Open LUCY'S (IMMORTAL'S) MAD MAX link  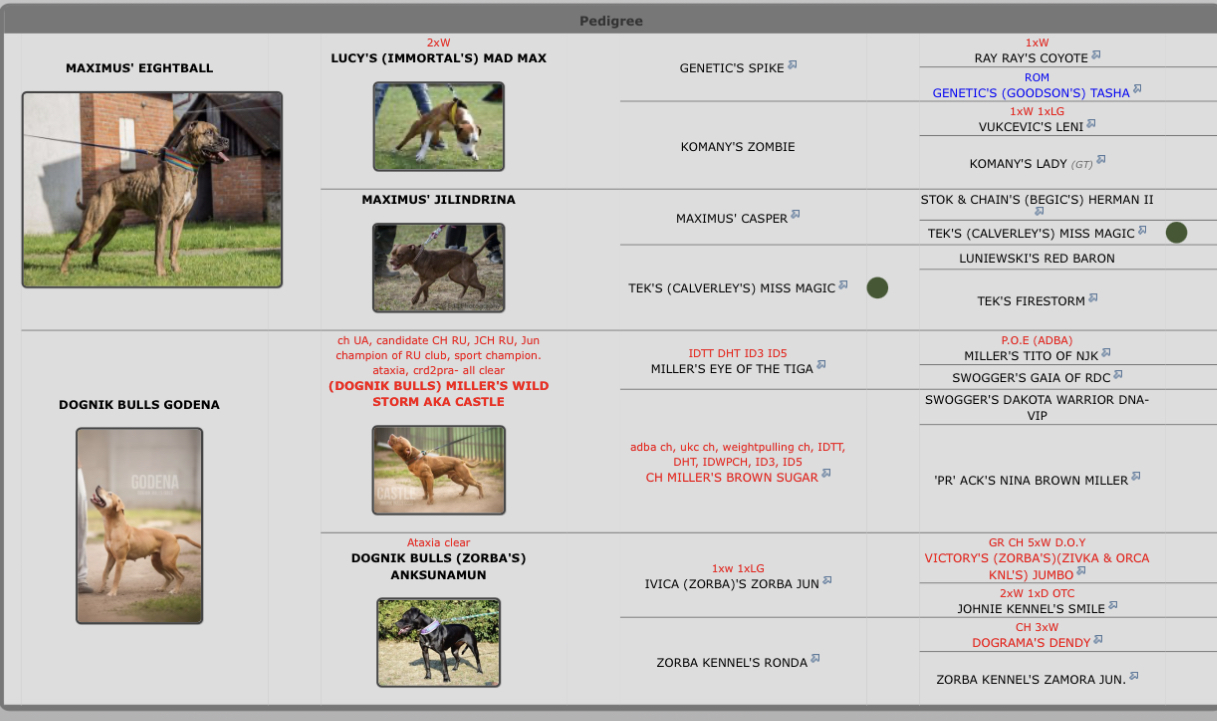click(439, 58)
